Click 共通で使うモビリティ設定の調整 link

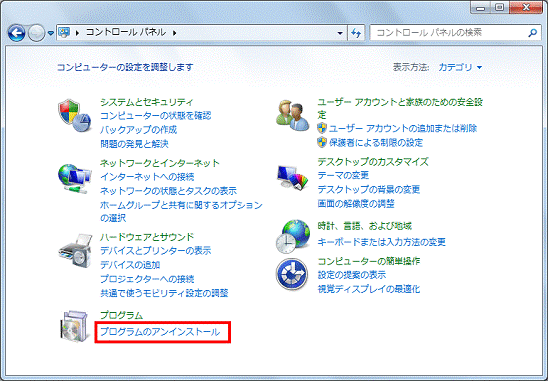(x=164, y=293)
